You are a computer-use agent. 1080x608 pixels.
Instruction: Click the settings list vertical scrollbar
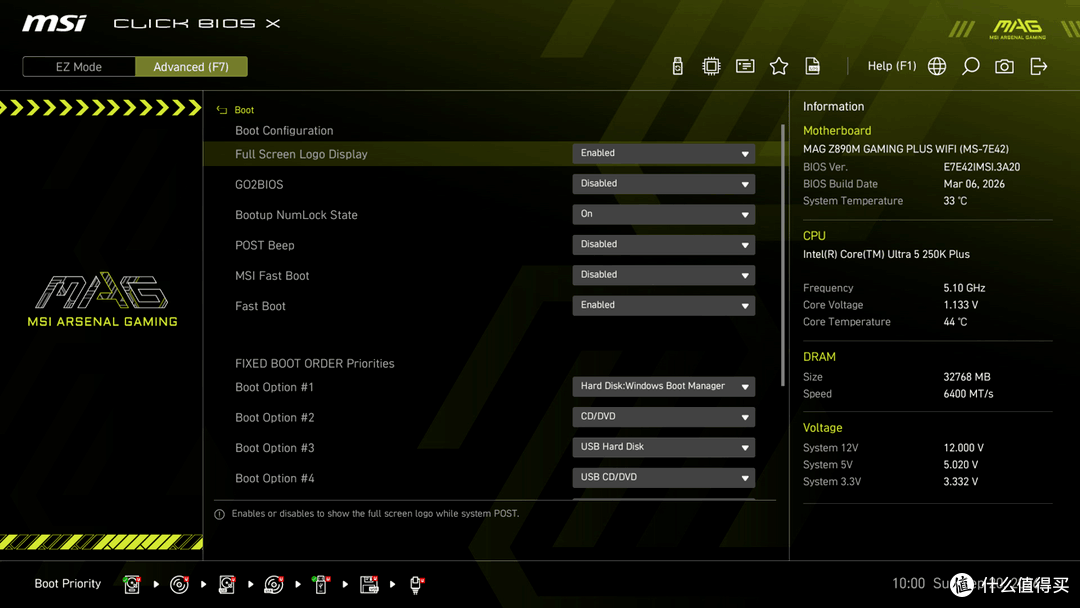point(782,255)
